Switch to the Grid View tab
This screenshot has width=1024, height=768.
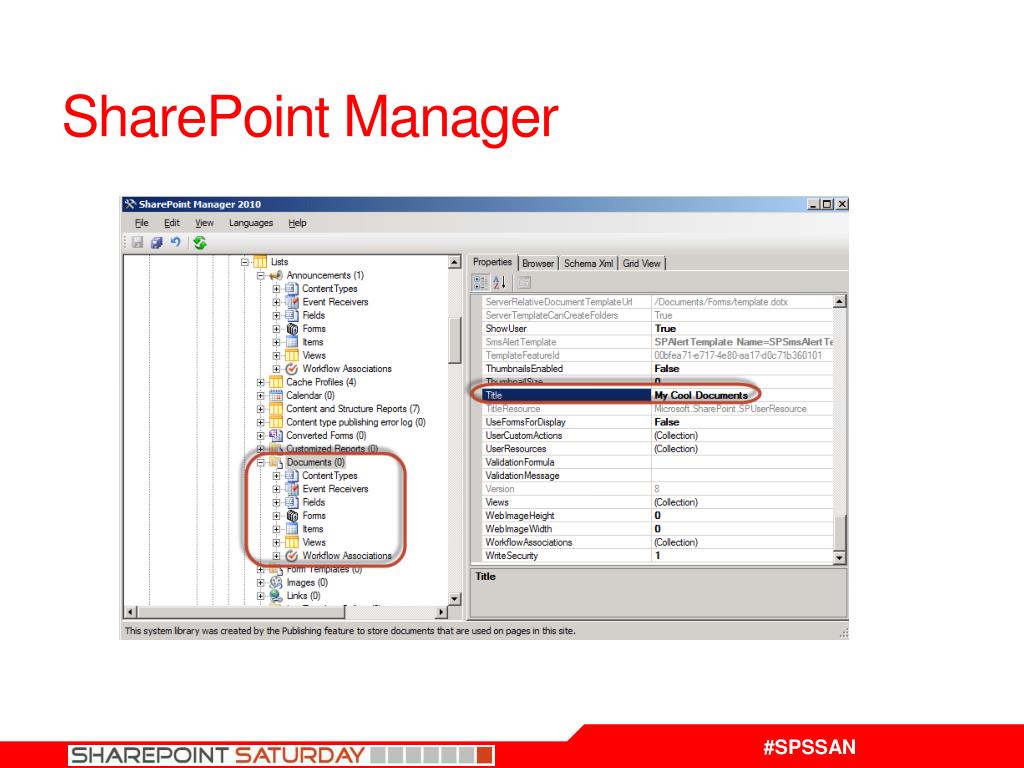coord(641,263)
